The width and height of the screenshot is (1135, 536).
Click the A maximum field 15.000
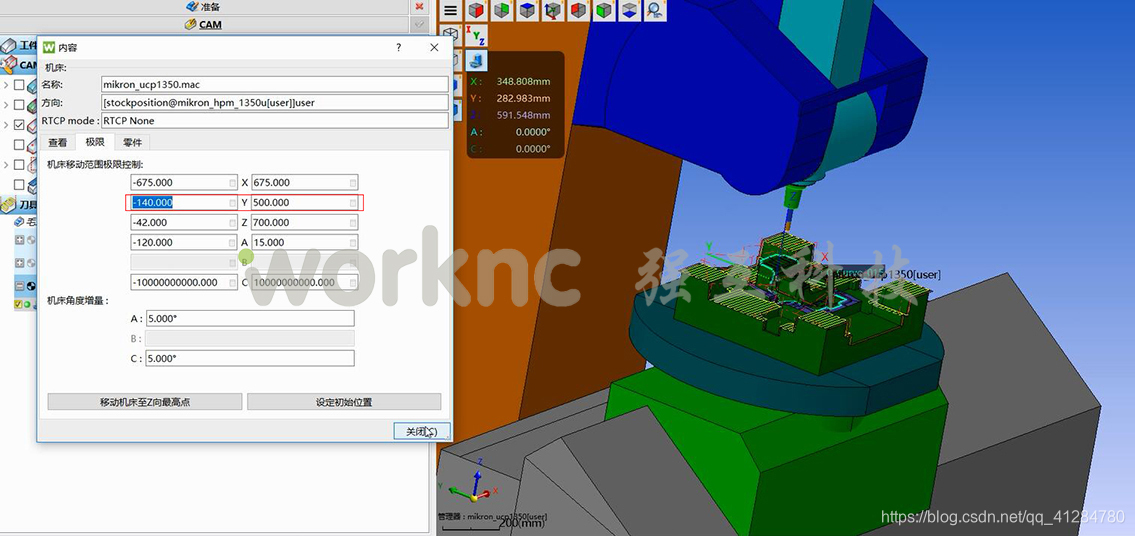tap(305, 242)
